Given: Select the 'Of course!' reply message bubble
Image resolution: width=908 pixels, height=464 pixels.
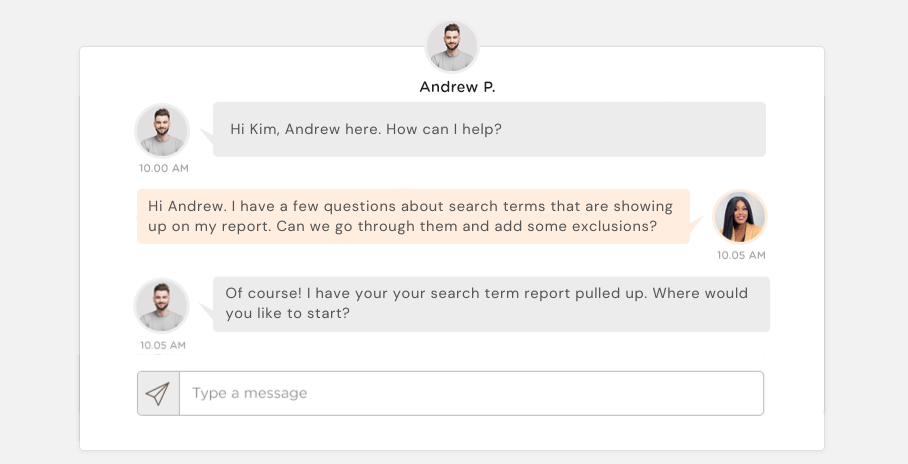Looking at the screenshot, I should [491, 304].
